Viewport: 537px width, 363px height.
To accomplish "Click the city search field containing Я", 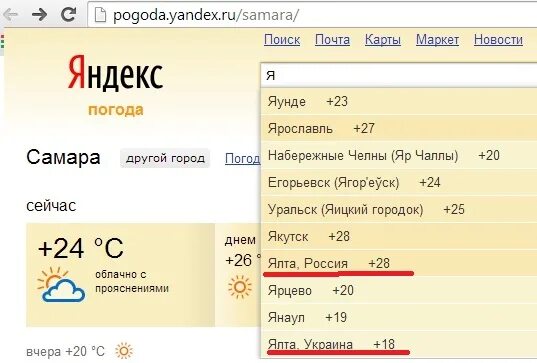I will click(x=399, y=76).
